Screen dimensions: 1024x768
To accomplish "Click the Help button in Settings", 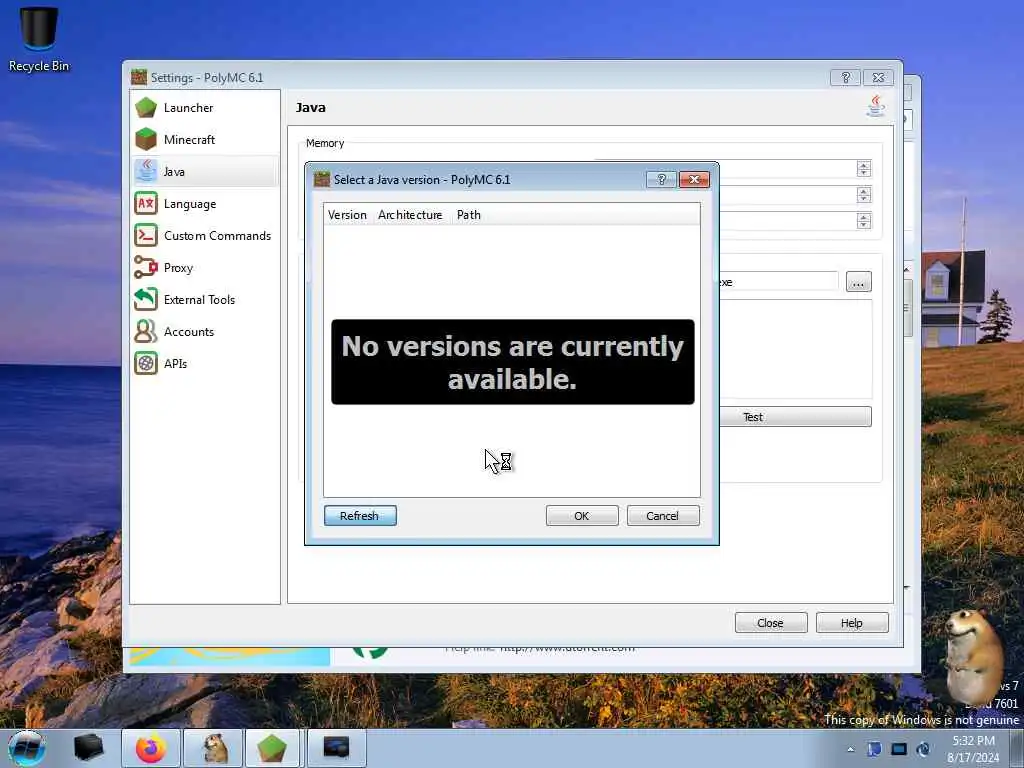I will tap(852, 623).
